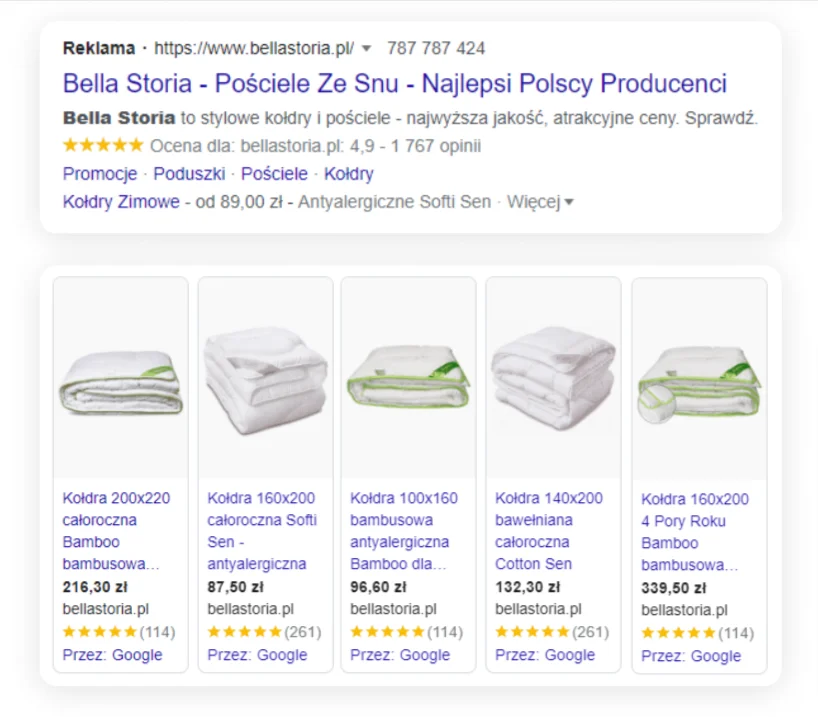Select the Kołdra 200x220 Bamboo product image
This screenshot has width=818, height=717.
(x=120, y=379)
